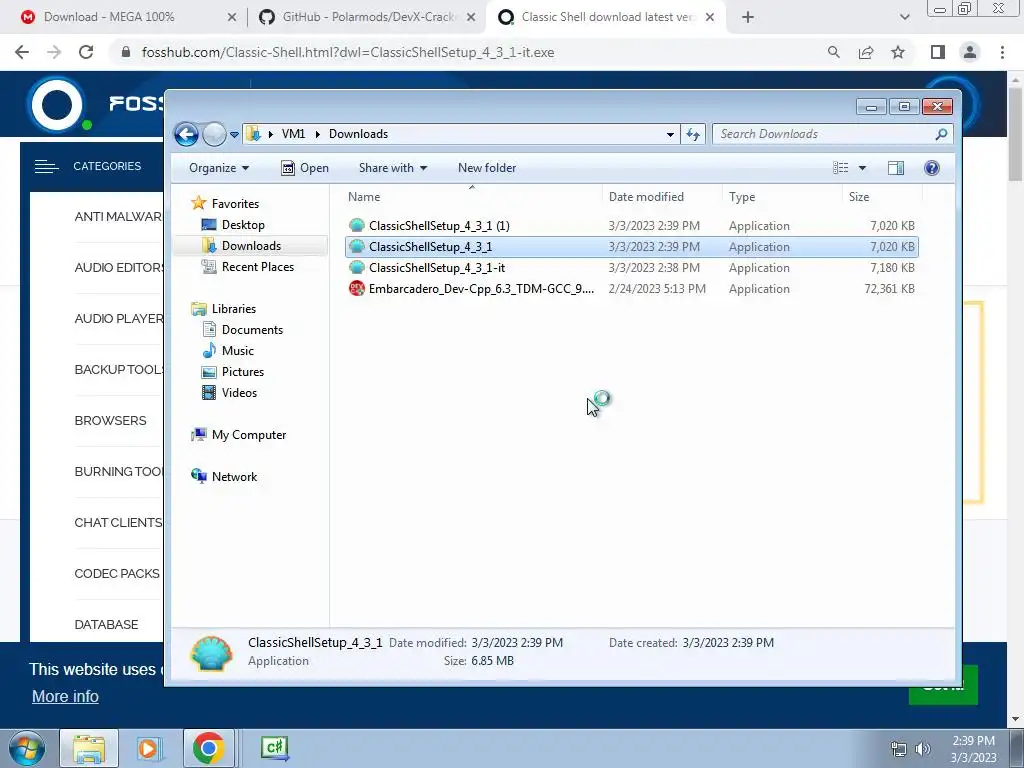This screenshot has height=768, width=1024.
Task: Open CODEC PACKS category on FossHub
Action: [x=117, y=573]
